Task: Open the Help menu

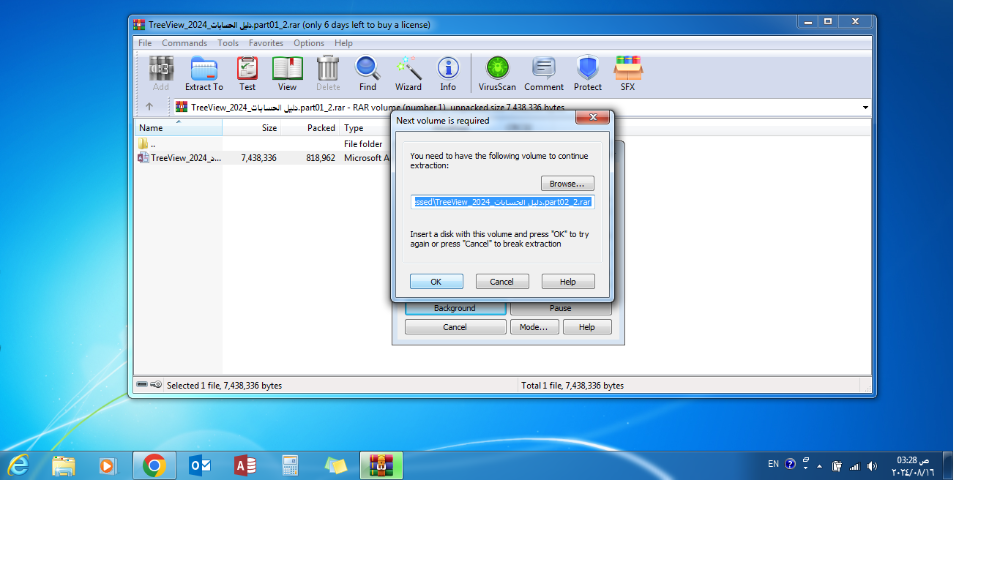Action: pyautogui.click(x=343, y=43)
